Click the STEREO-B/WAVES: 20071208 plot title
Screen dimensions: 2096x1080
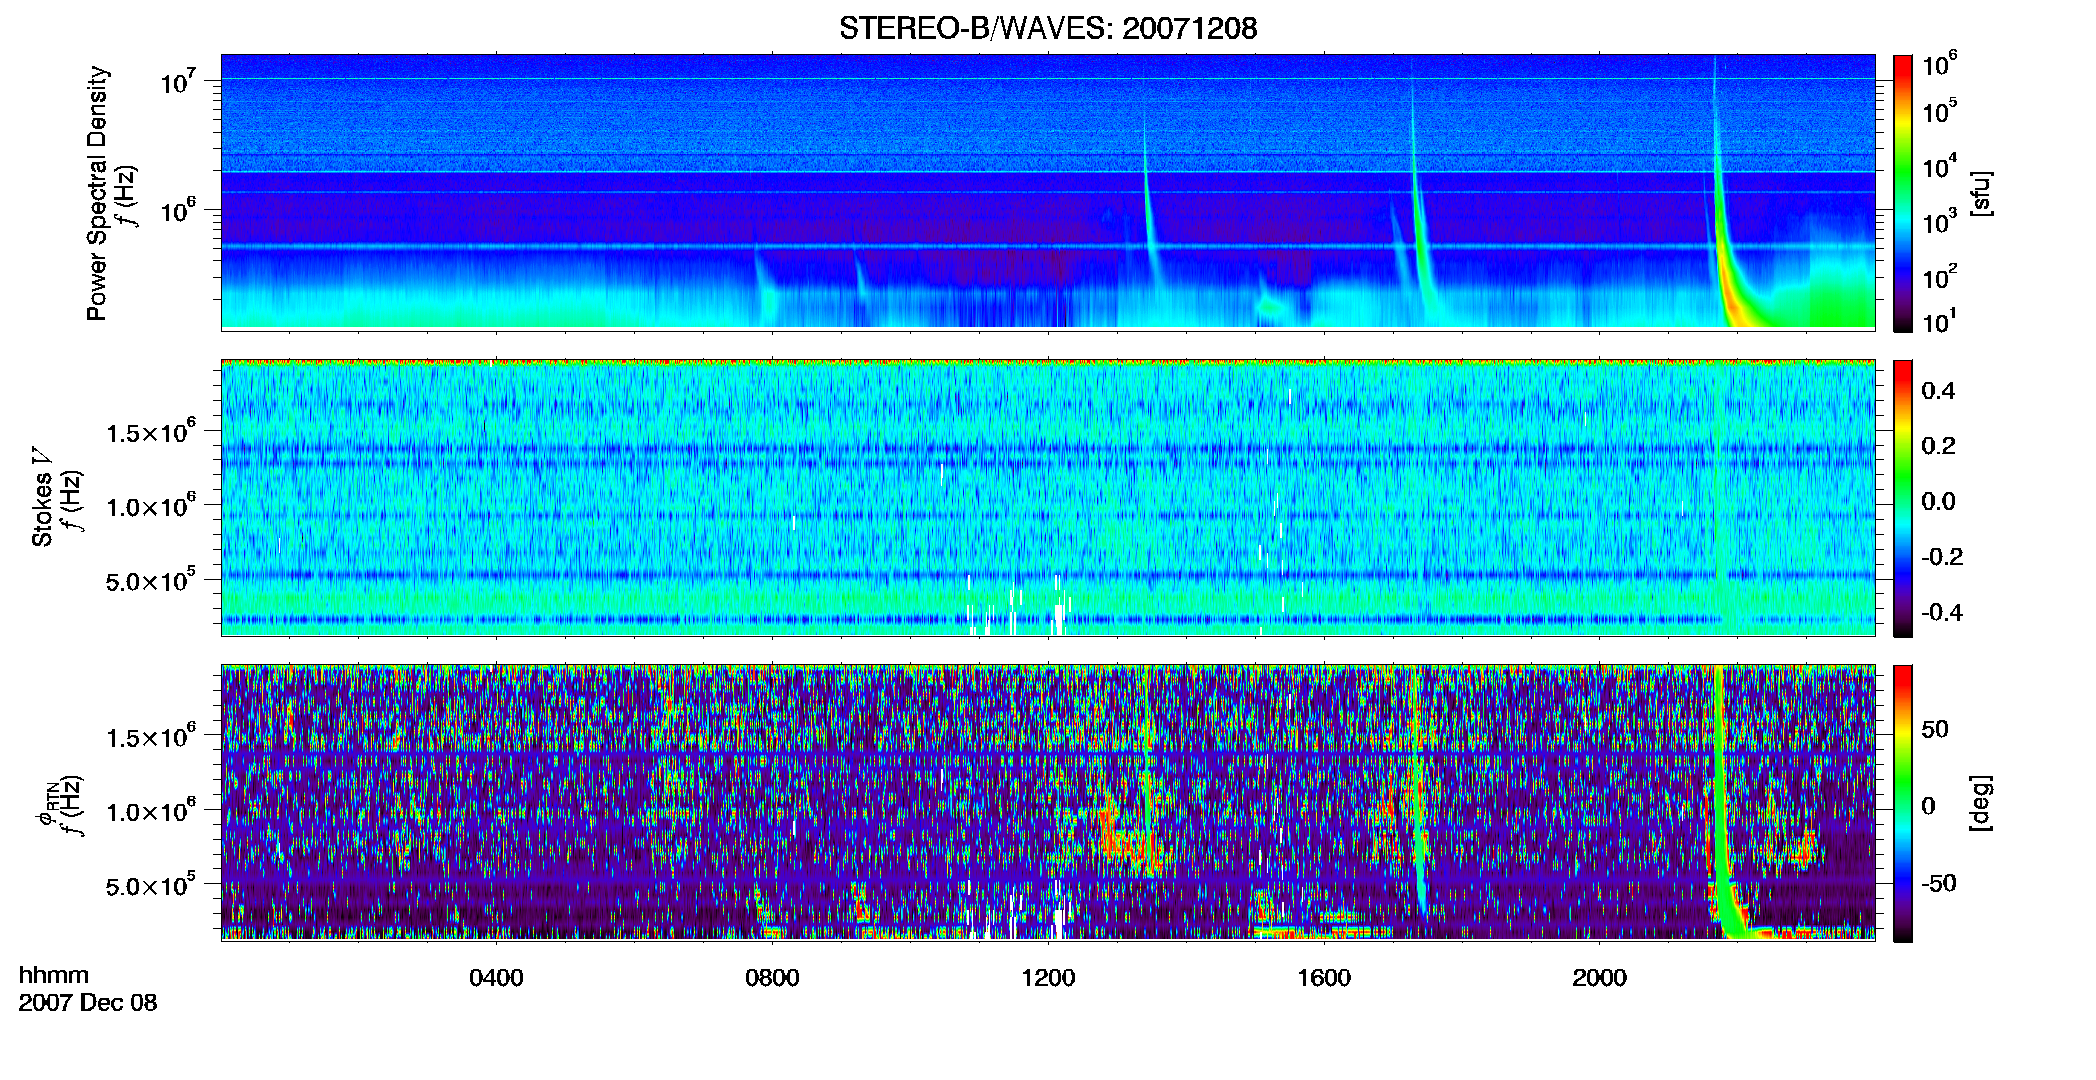pos(1048,28)
